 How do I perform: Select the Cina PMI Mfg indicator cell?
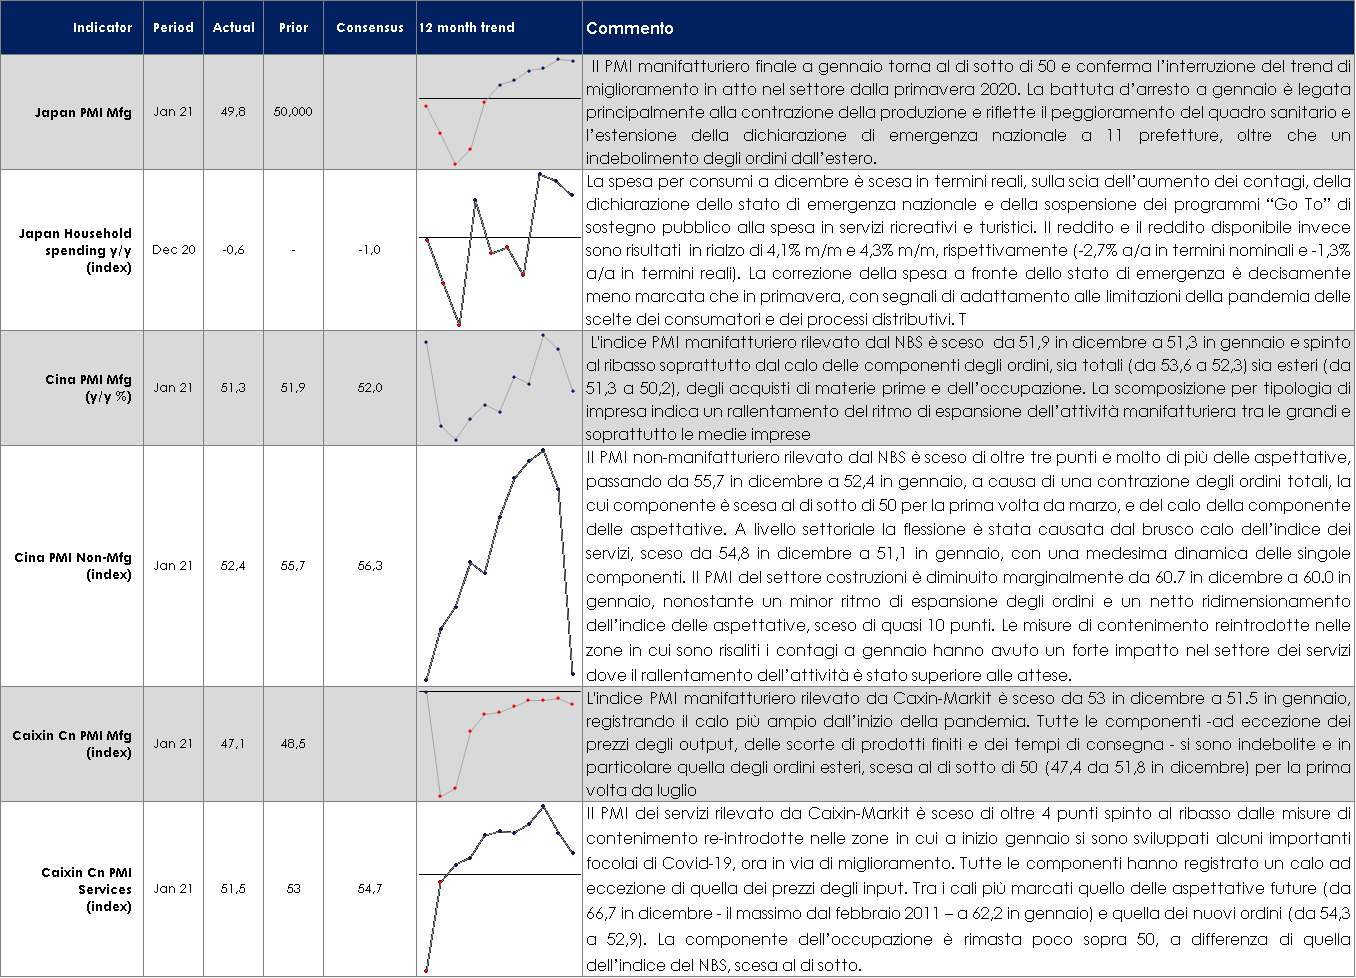tap(88, 388)
